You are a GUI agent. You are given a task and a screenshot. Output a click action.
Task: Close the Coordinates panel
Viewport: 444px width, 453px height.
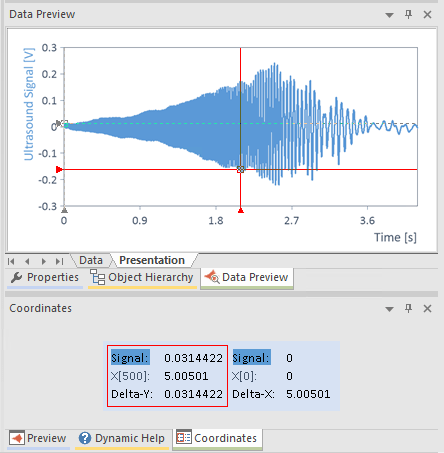427,309
